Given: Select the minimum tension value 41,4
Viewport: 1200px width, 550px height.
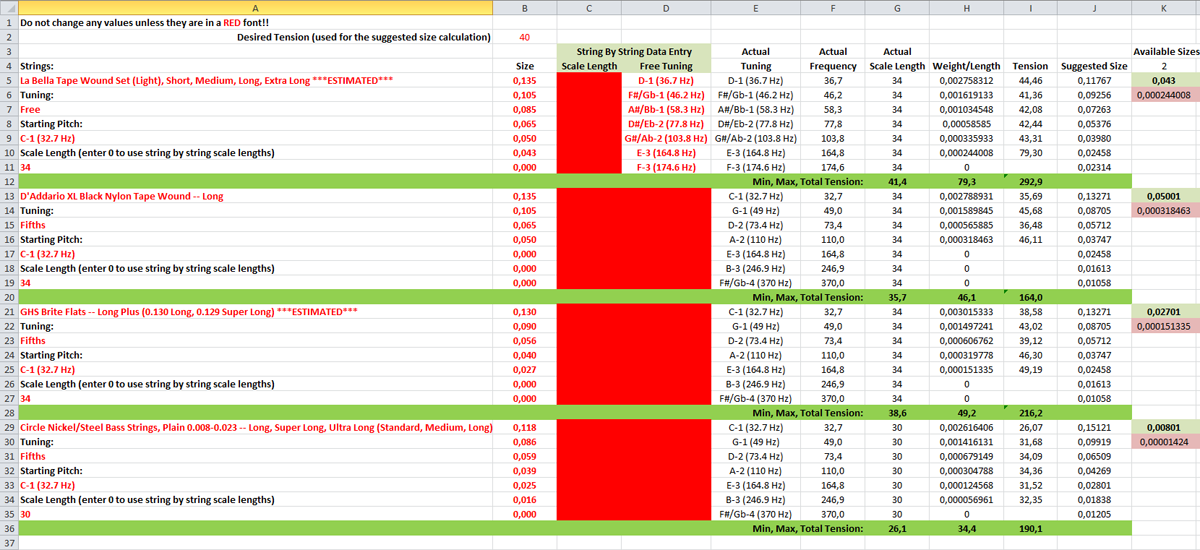Looking at the screenshot, I should click(897, 182).
